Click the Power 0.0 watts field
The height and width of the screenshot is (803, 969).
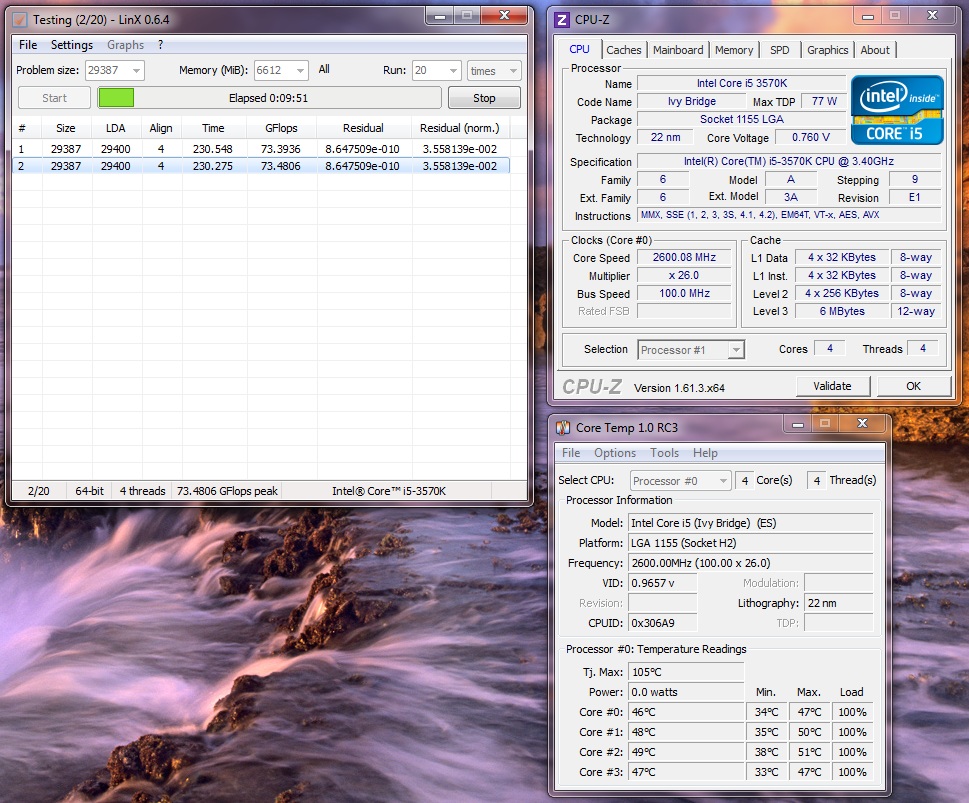coord(686,692)
